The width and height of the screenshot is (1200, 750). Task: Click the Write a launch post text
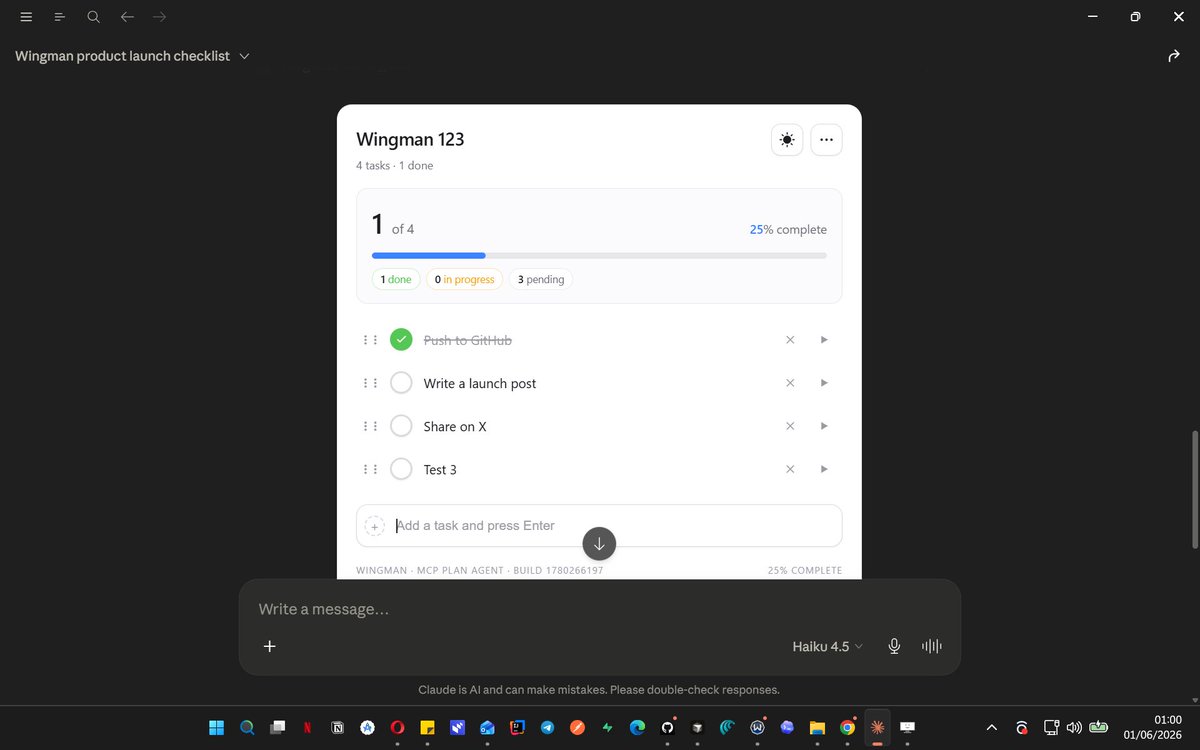pyautogui.click(x=480, y=383)
